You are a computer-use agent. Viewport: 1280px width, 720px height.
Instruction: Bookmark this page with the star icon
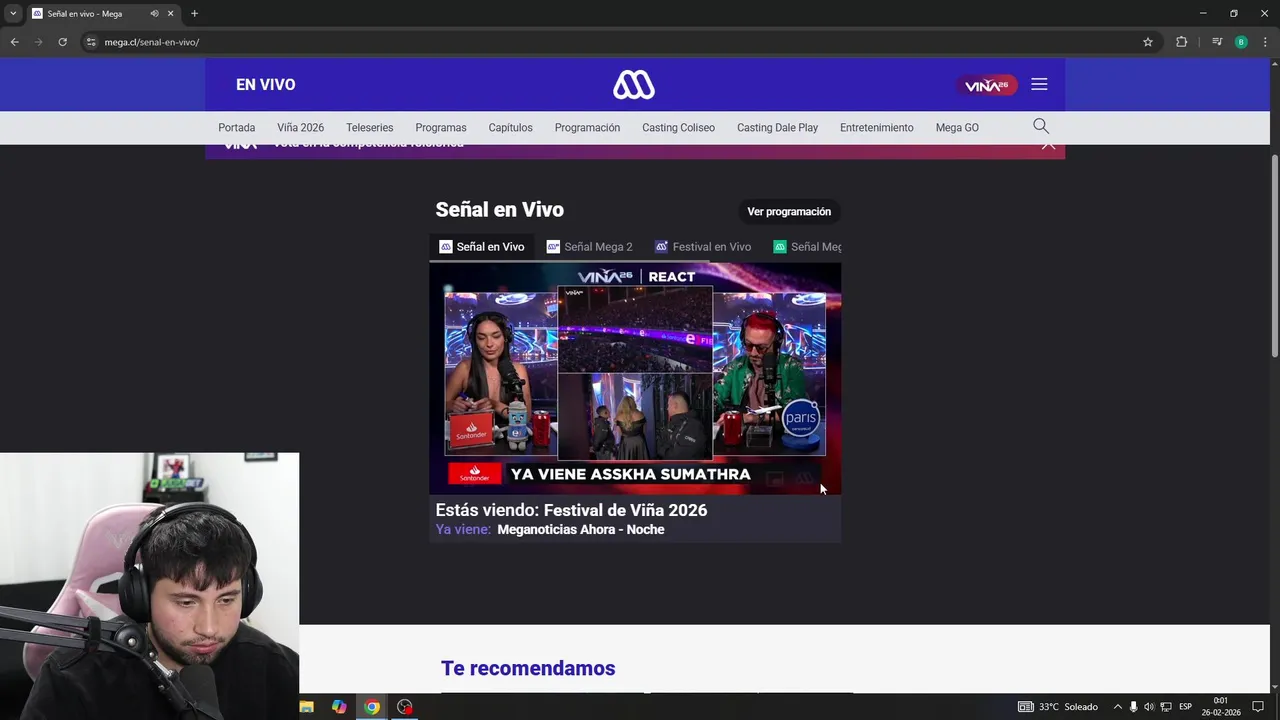[1148, 42]
